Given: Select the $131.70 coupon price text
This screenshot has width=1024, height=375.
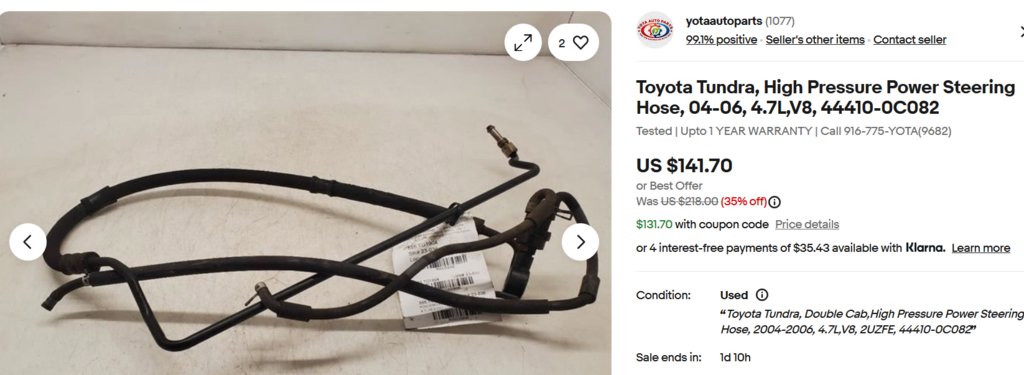Looking at the screenshot, I should 654,225.
